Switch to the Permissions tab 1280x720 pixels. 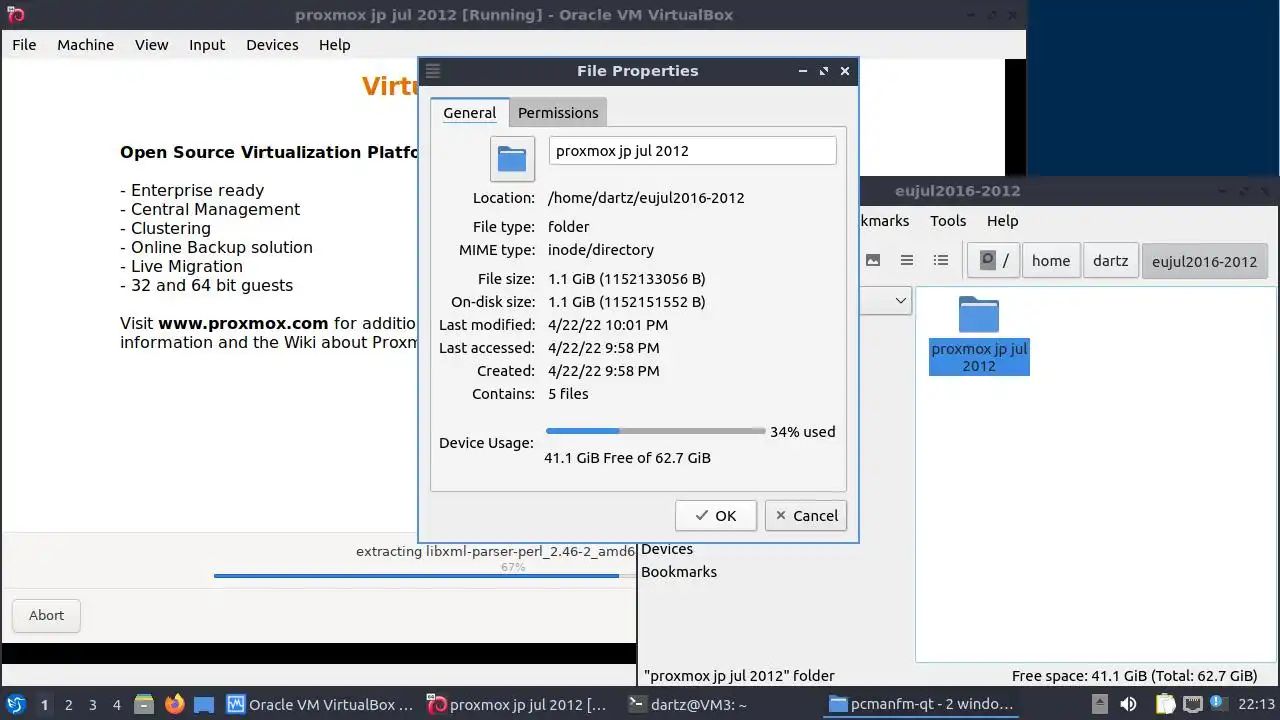(558, 113)
